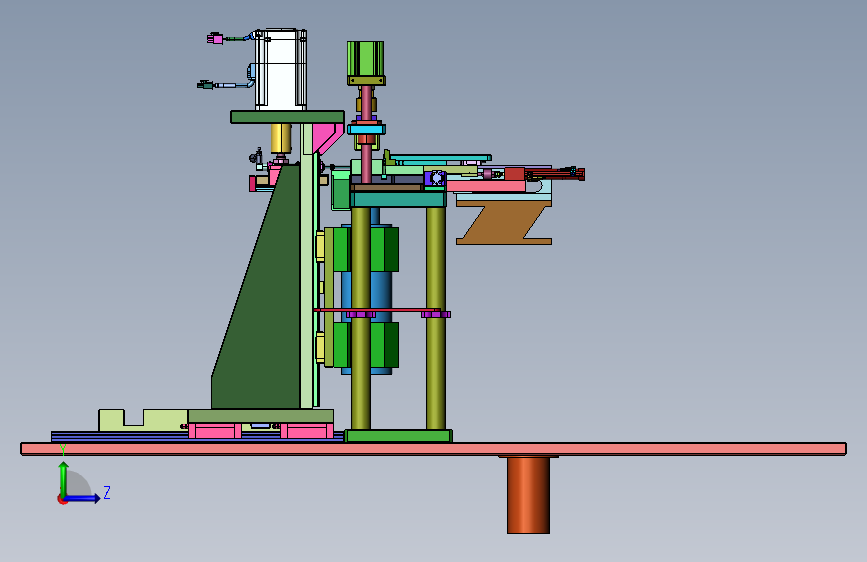The width and height of the screenshot is (867, 562).
Task: Select the magenta collar on the right column
Action: click(436, 314)
